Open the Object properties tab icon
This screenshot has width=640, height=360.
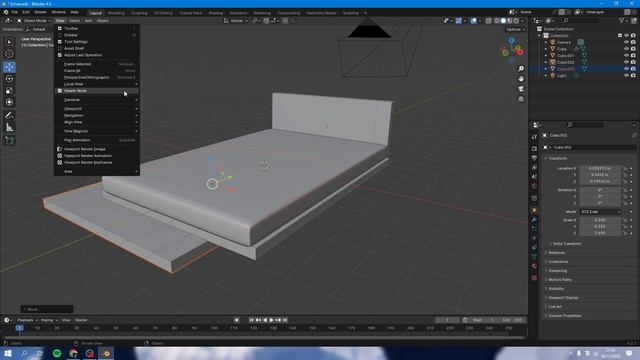[534, 211]
